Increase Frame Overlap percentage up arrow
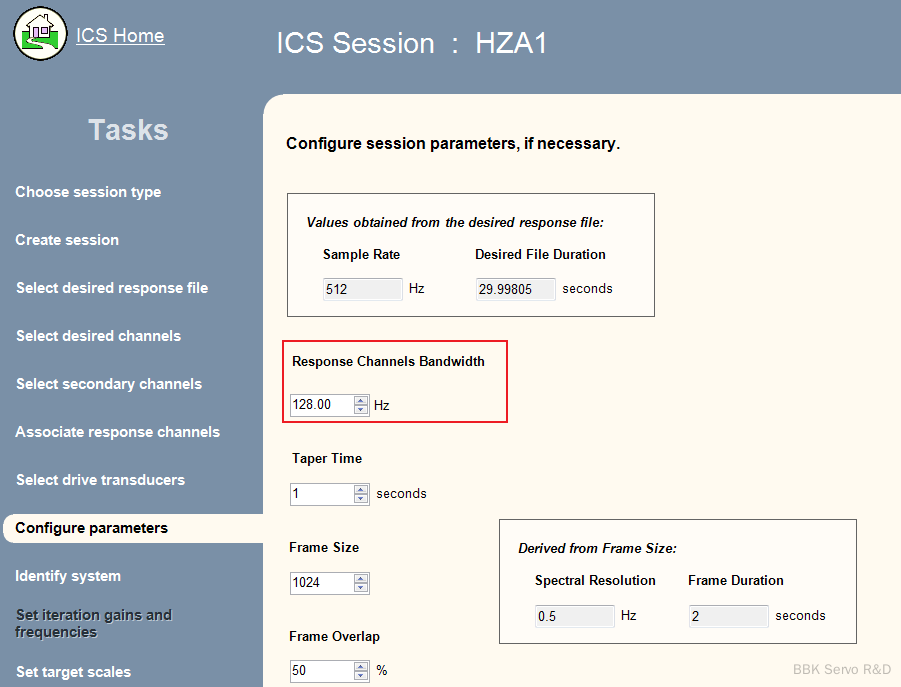This screenshot has height=687, width=901. [x=361, y=666]
